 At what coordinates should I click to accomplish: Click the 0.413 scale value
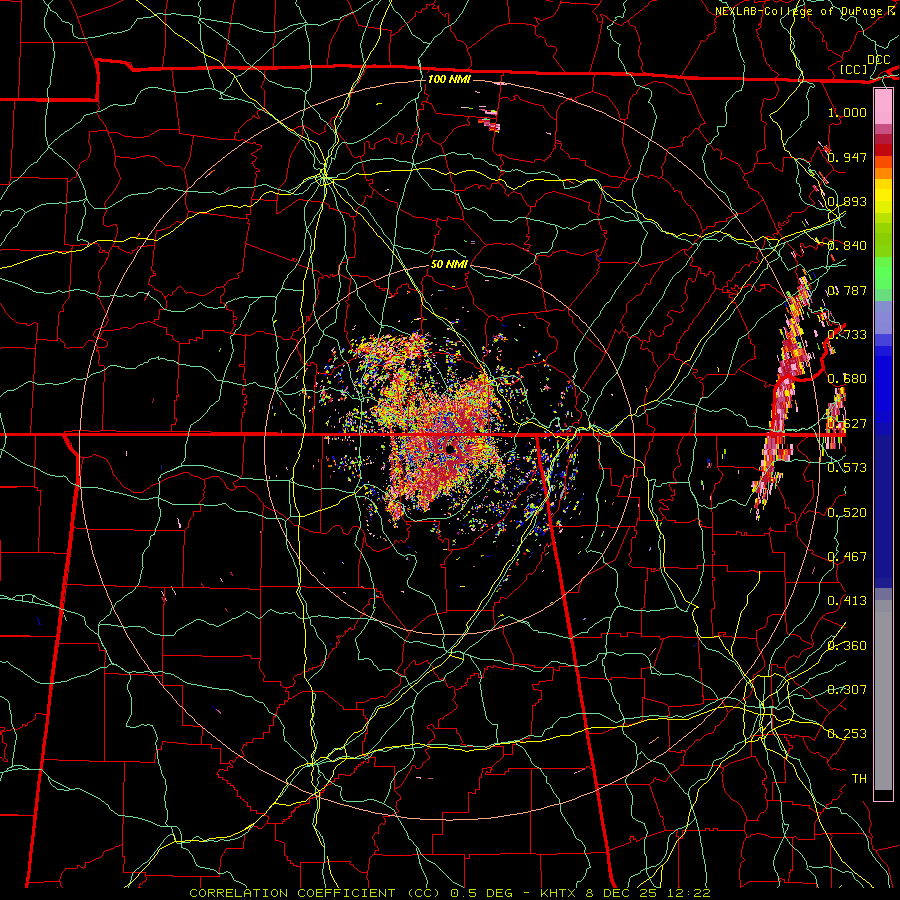847,601
